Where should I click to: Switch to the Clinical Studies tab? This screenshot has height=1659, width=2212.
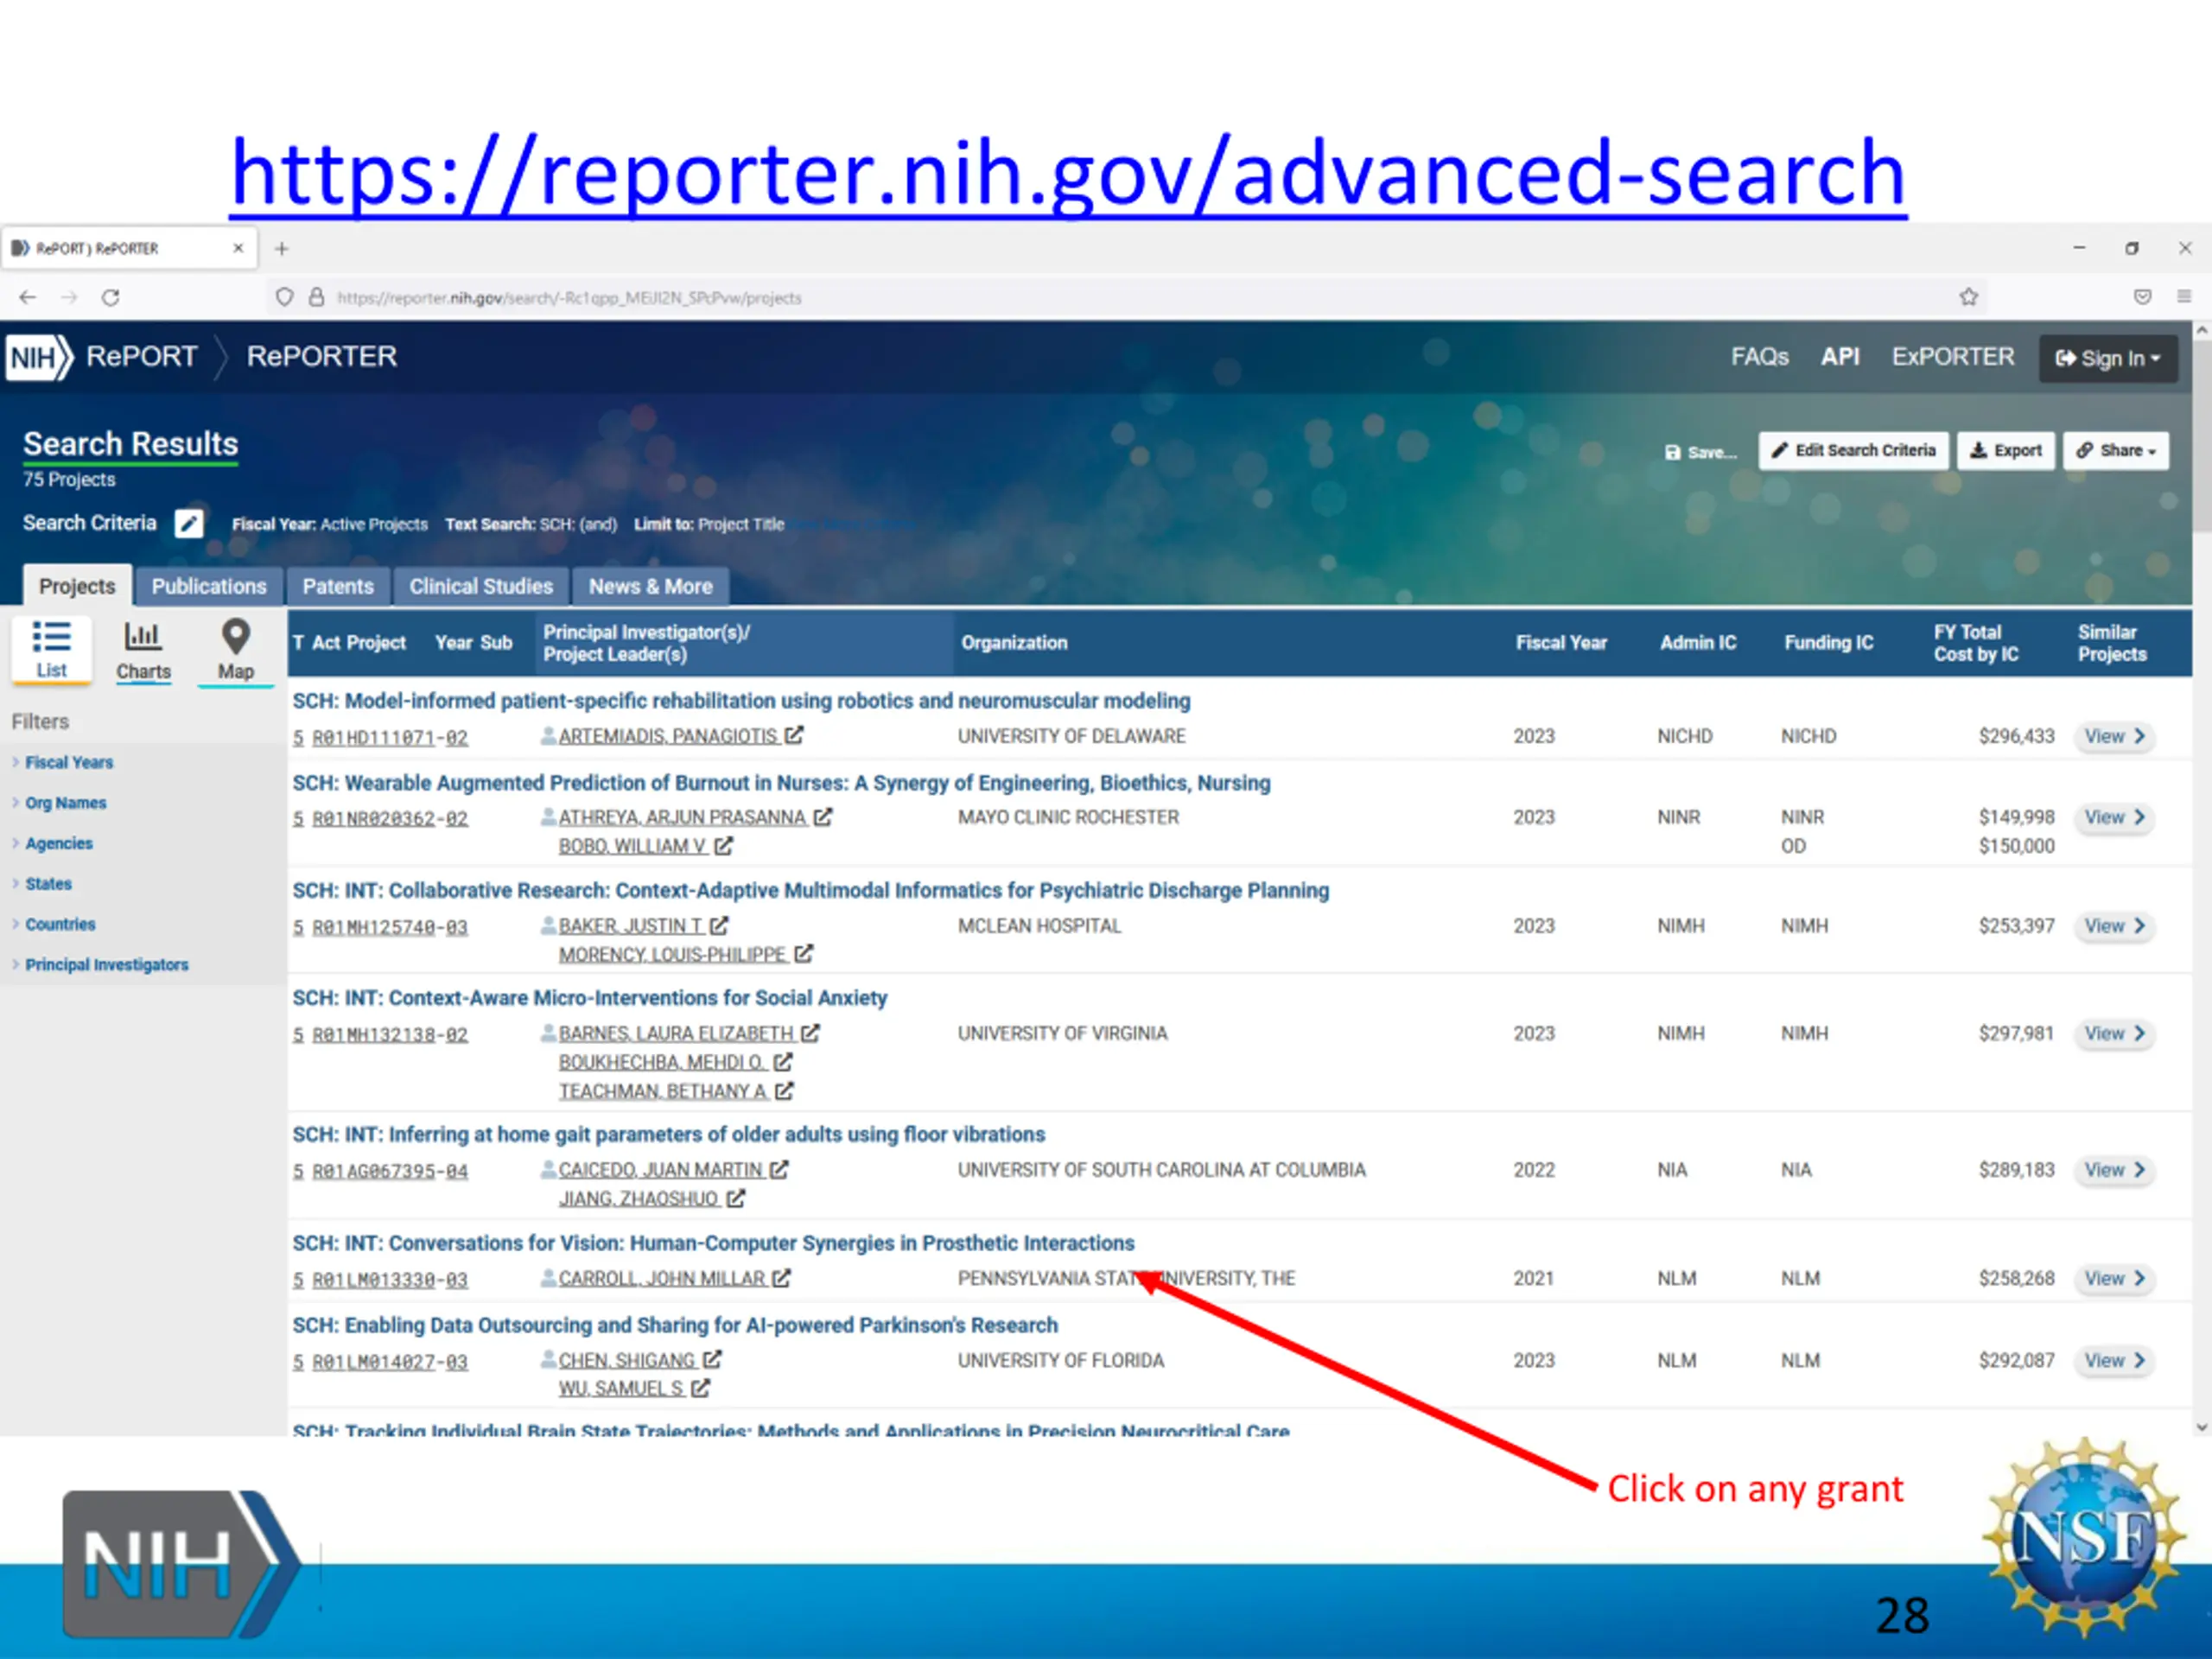[481, 587]
